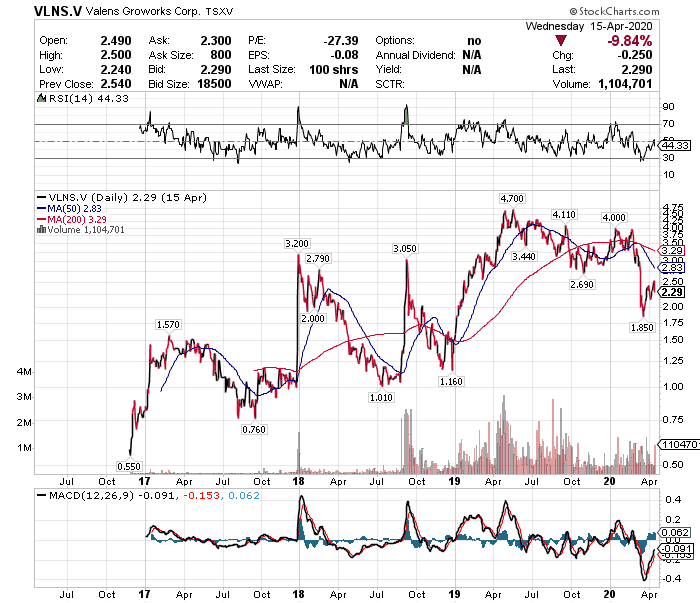
Task: Click the 4.000 price annotation
Action: (x=614, y=217)
